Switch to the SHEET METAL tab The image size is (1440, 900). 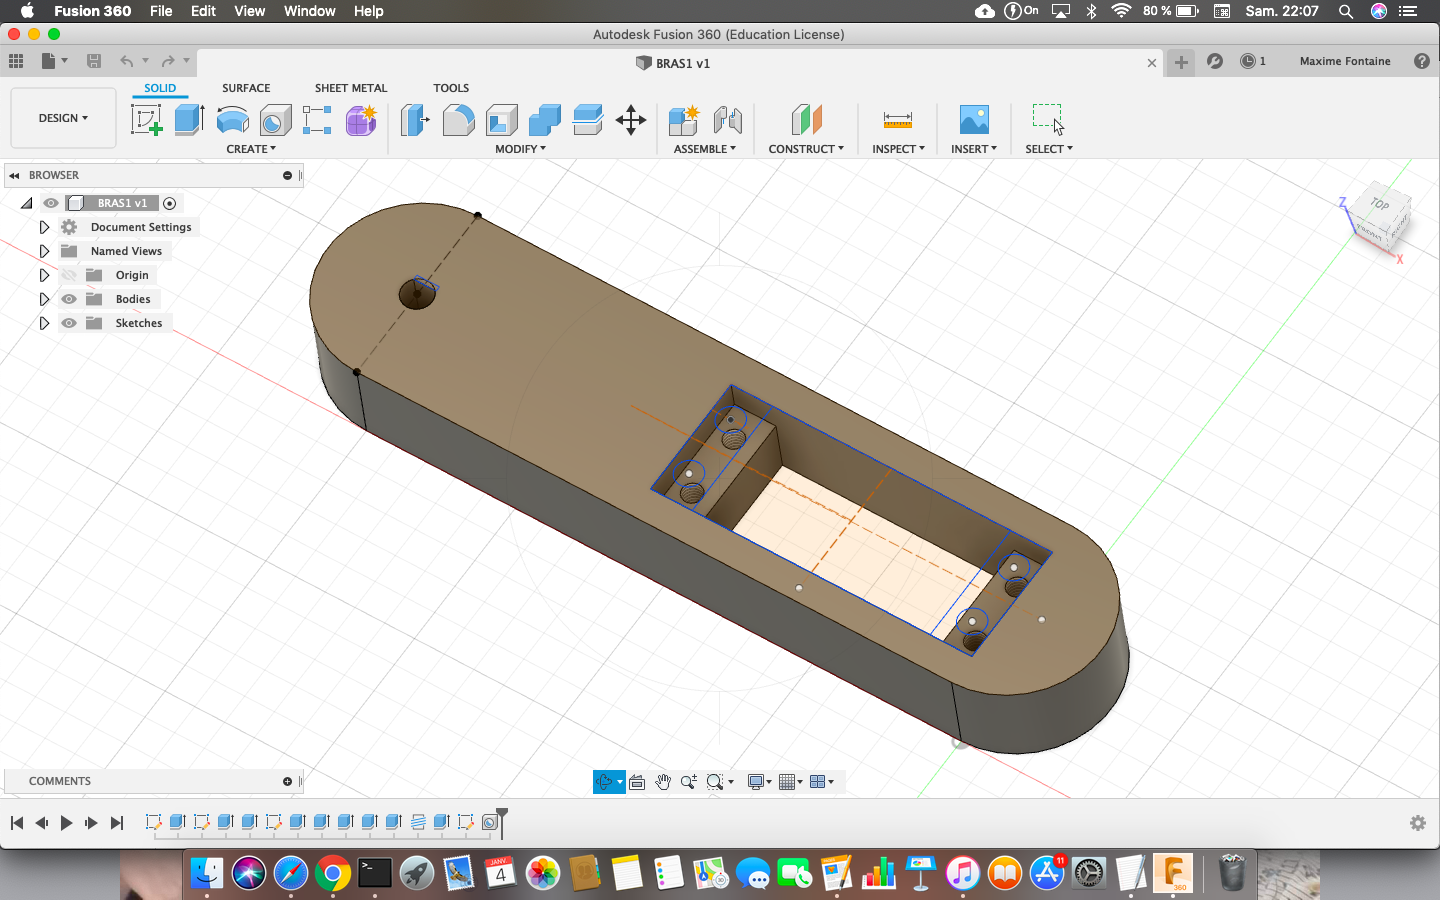point(350,88)
